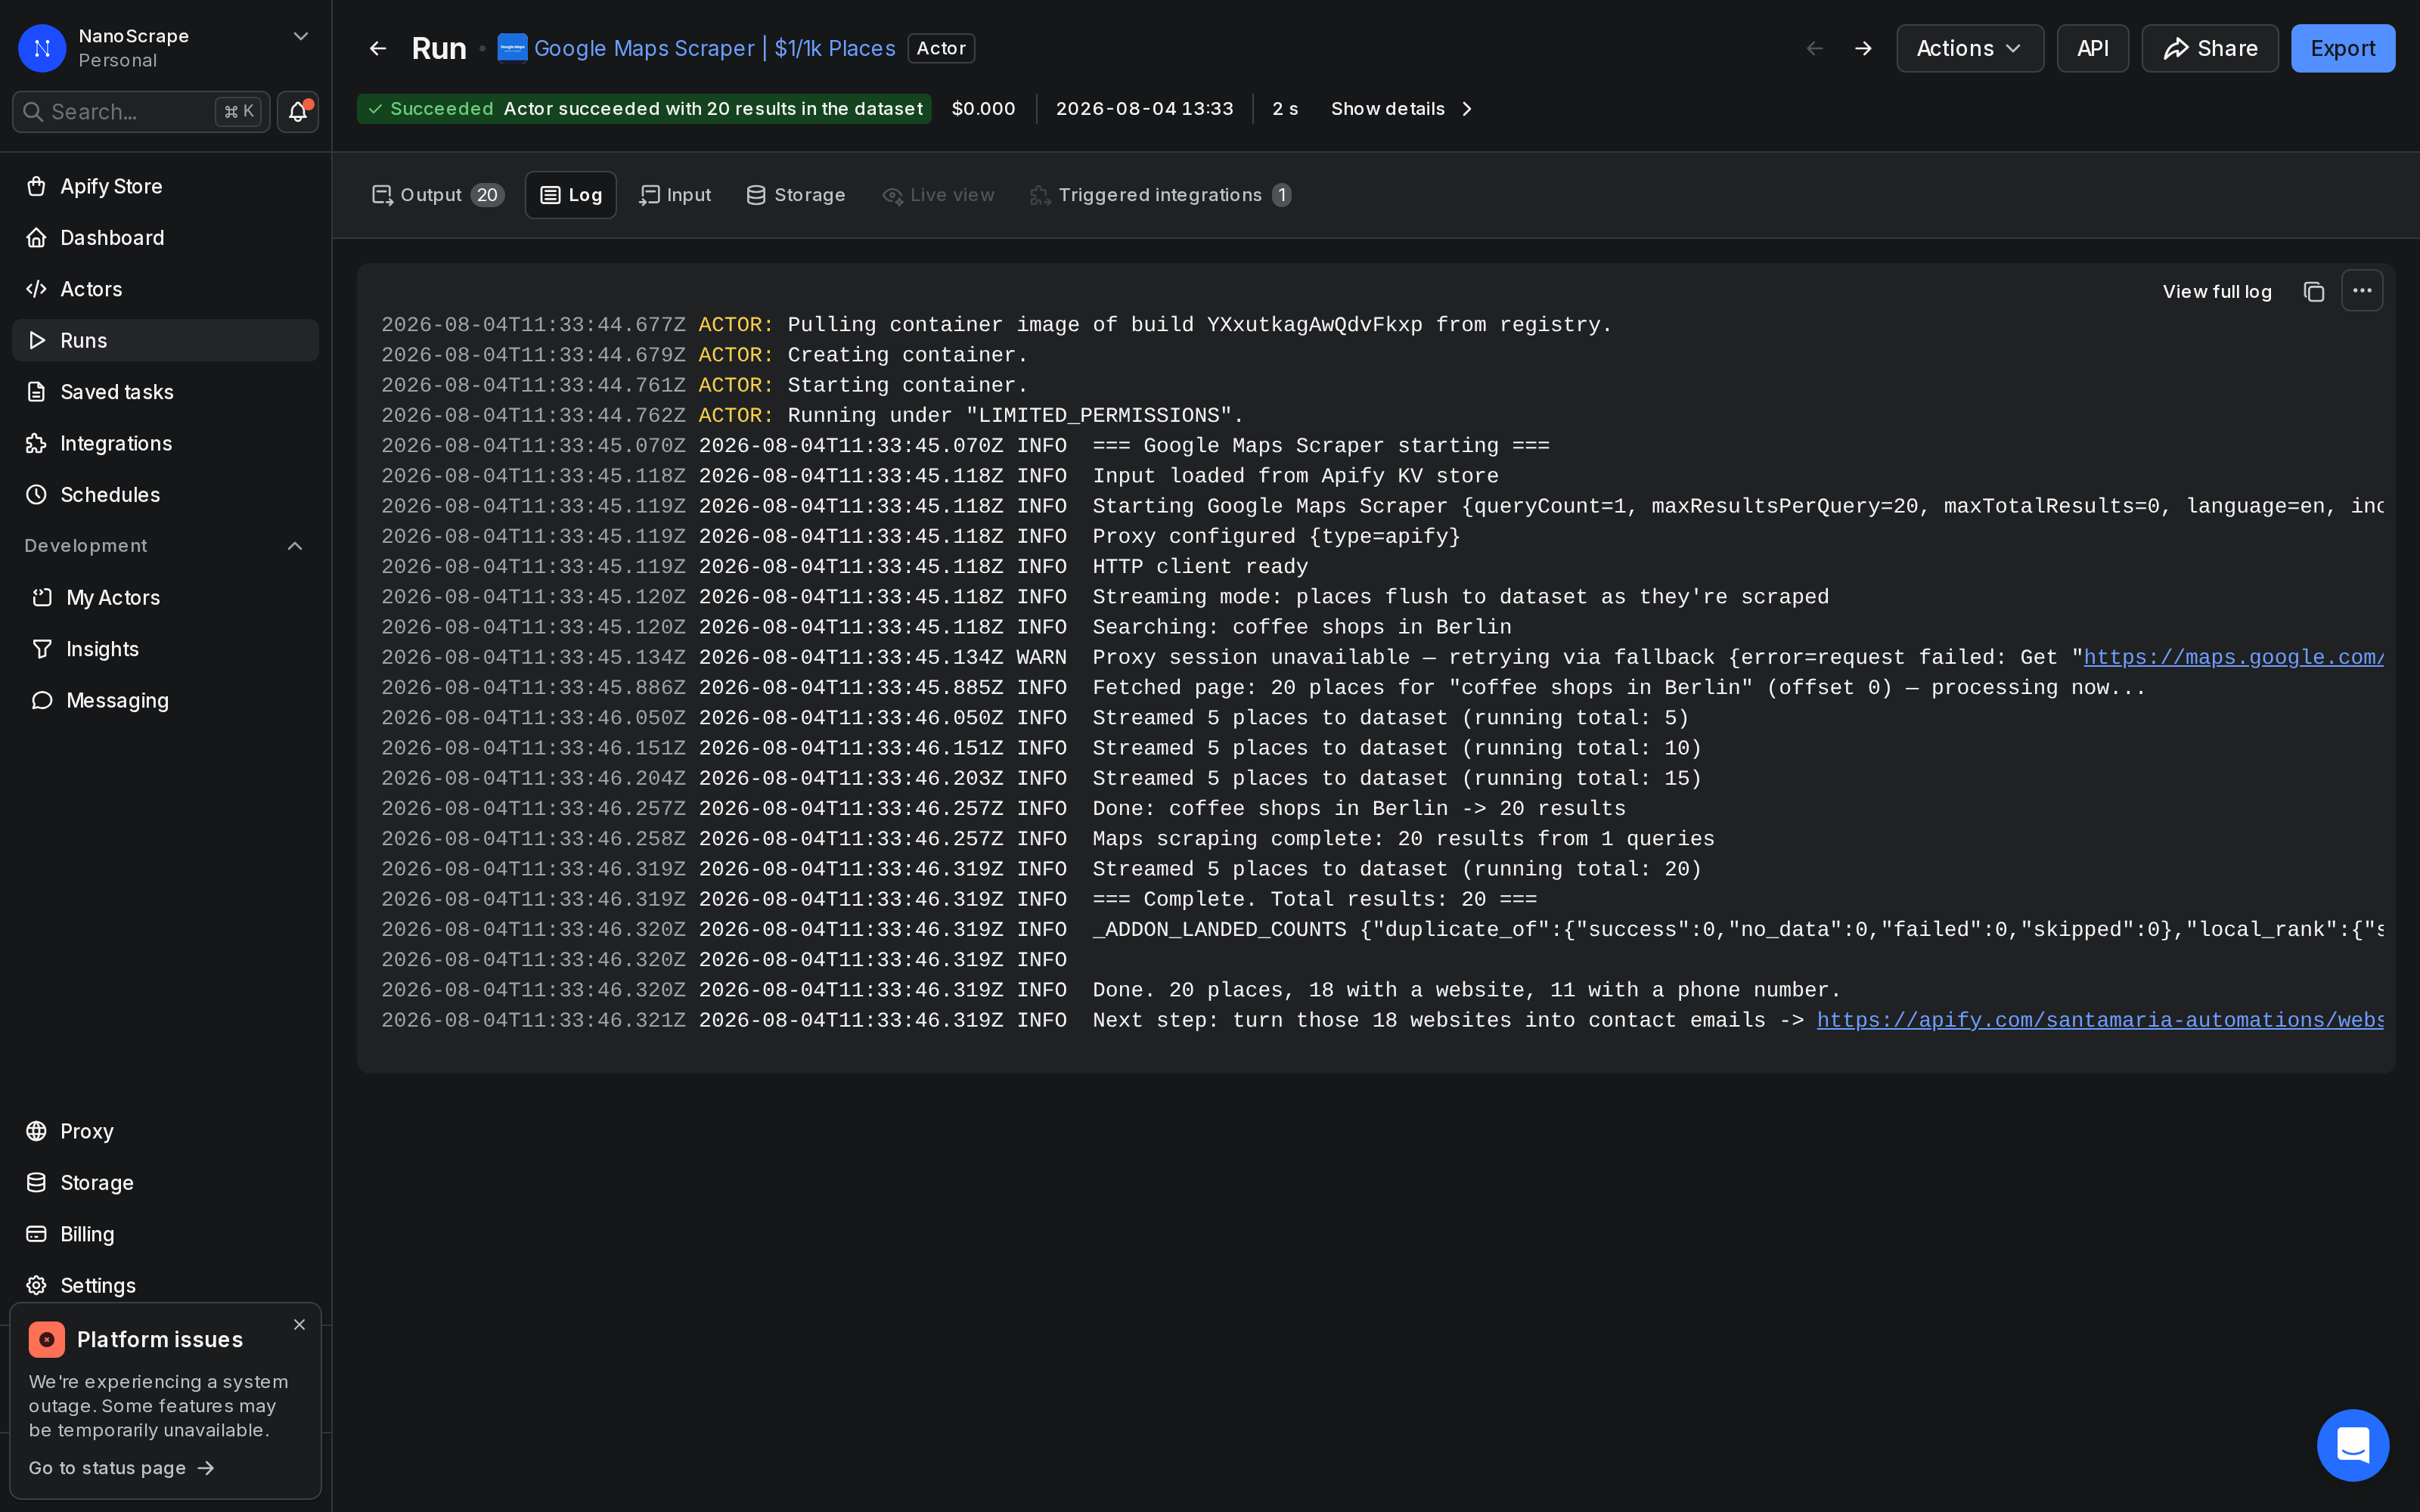The image size is (2420, 1512).
Task: Click the log line "HTTP client ready"
Action: (1199, 567)
